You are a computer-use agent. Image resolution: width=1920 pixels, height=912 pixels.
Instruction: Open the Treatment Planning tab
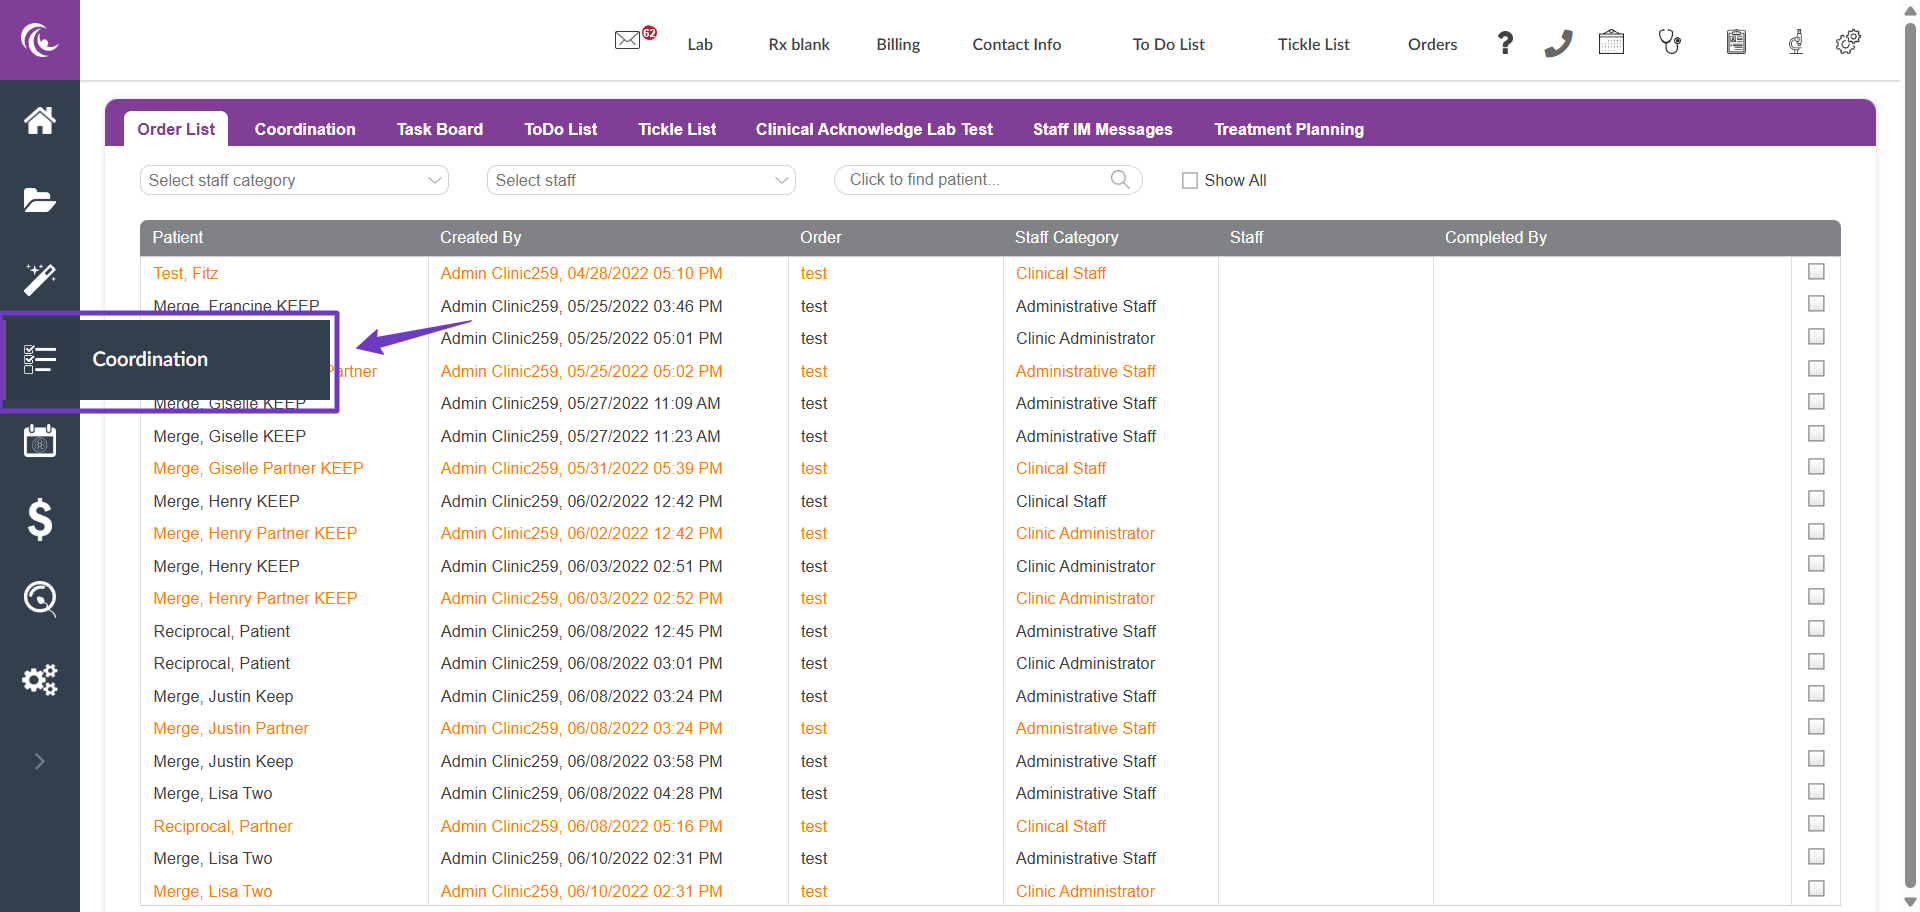pyautogui.click(x=1288, y=129)
